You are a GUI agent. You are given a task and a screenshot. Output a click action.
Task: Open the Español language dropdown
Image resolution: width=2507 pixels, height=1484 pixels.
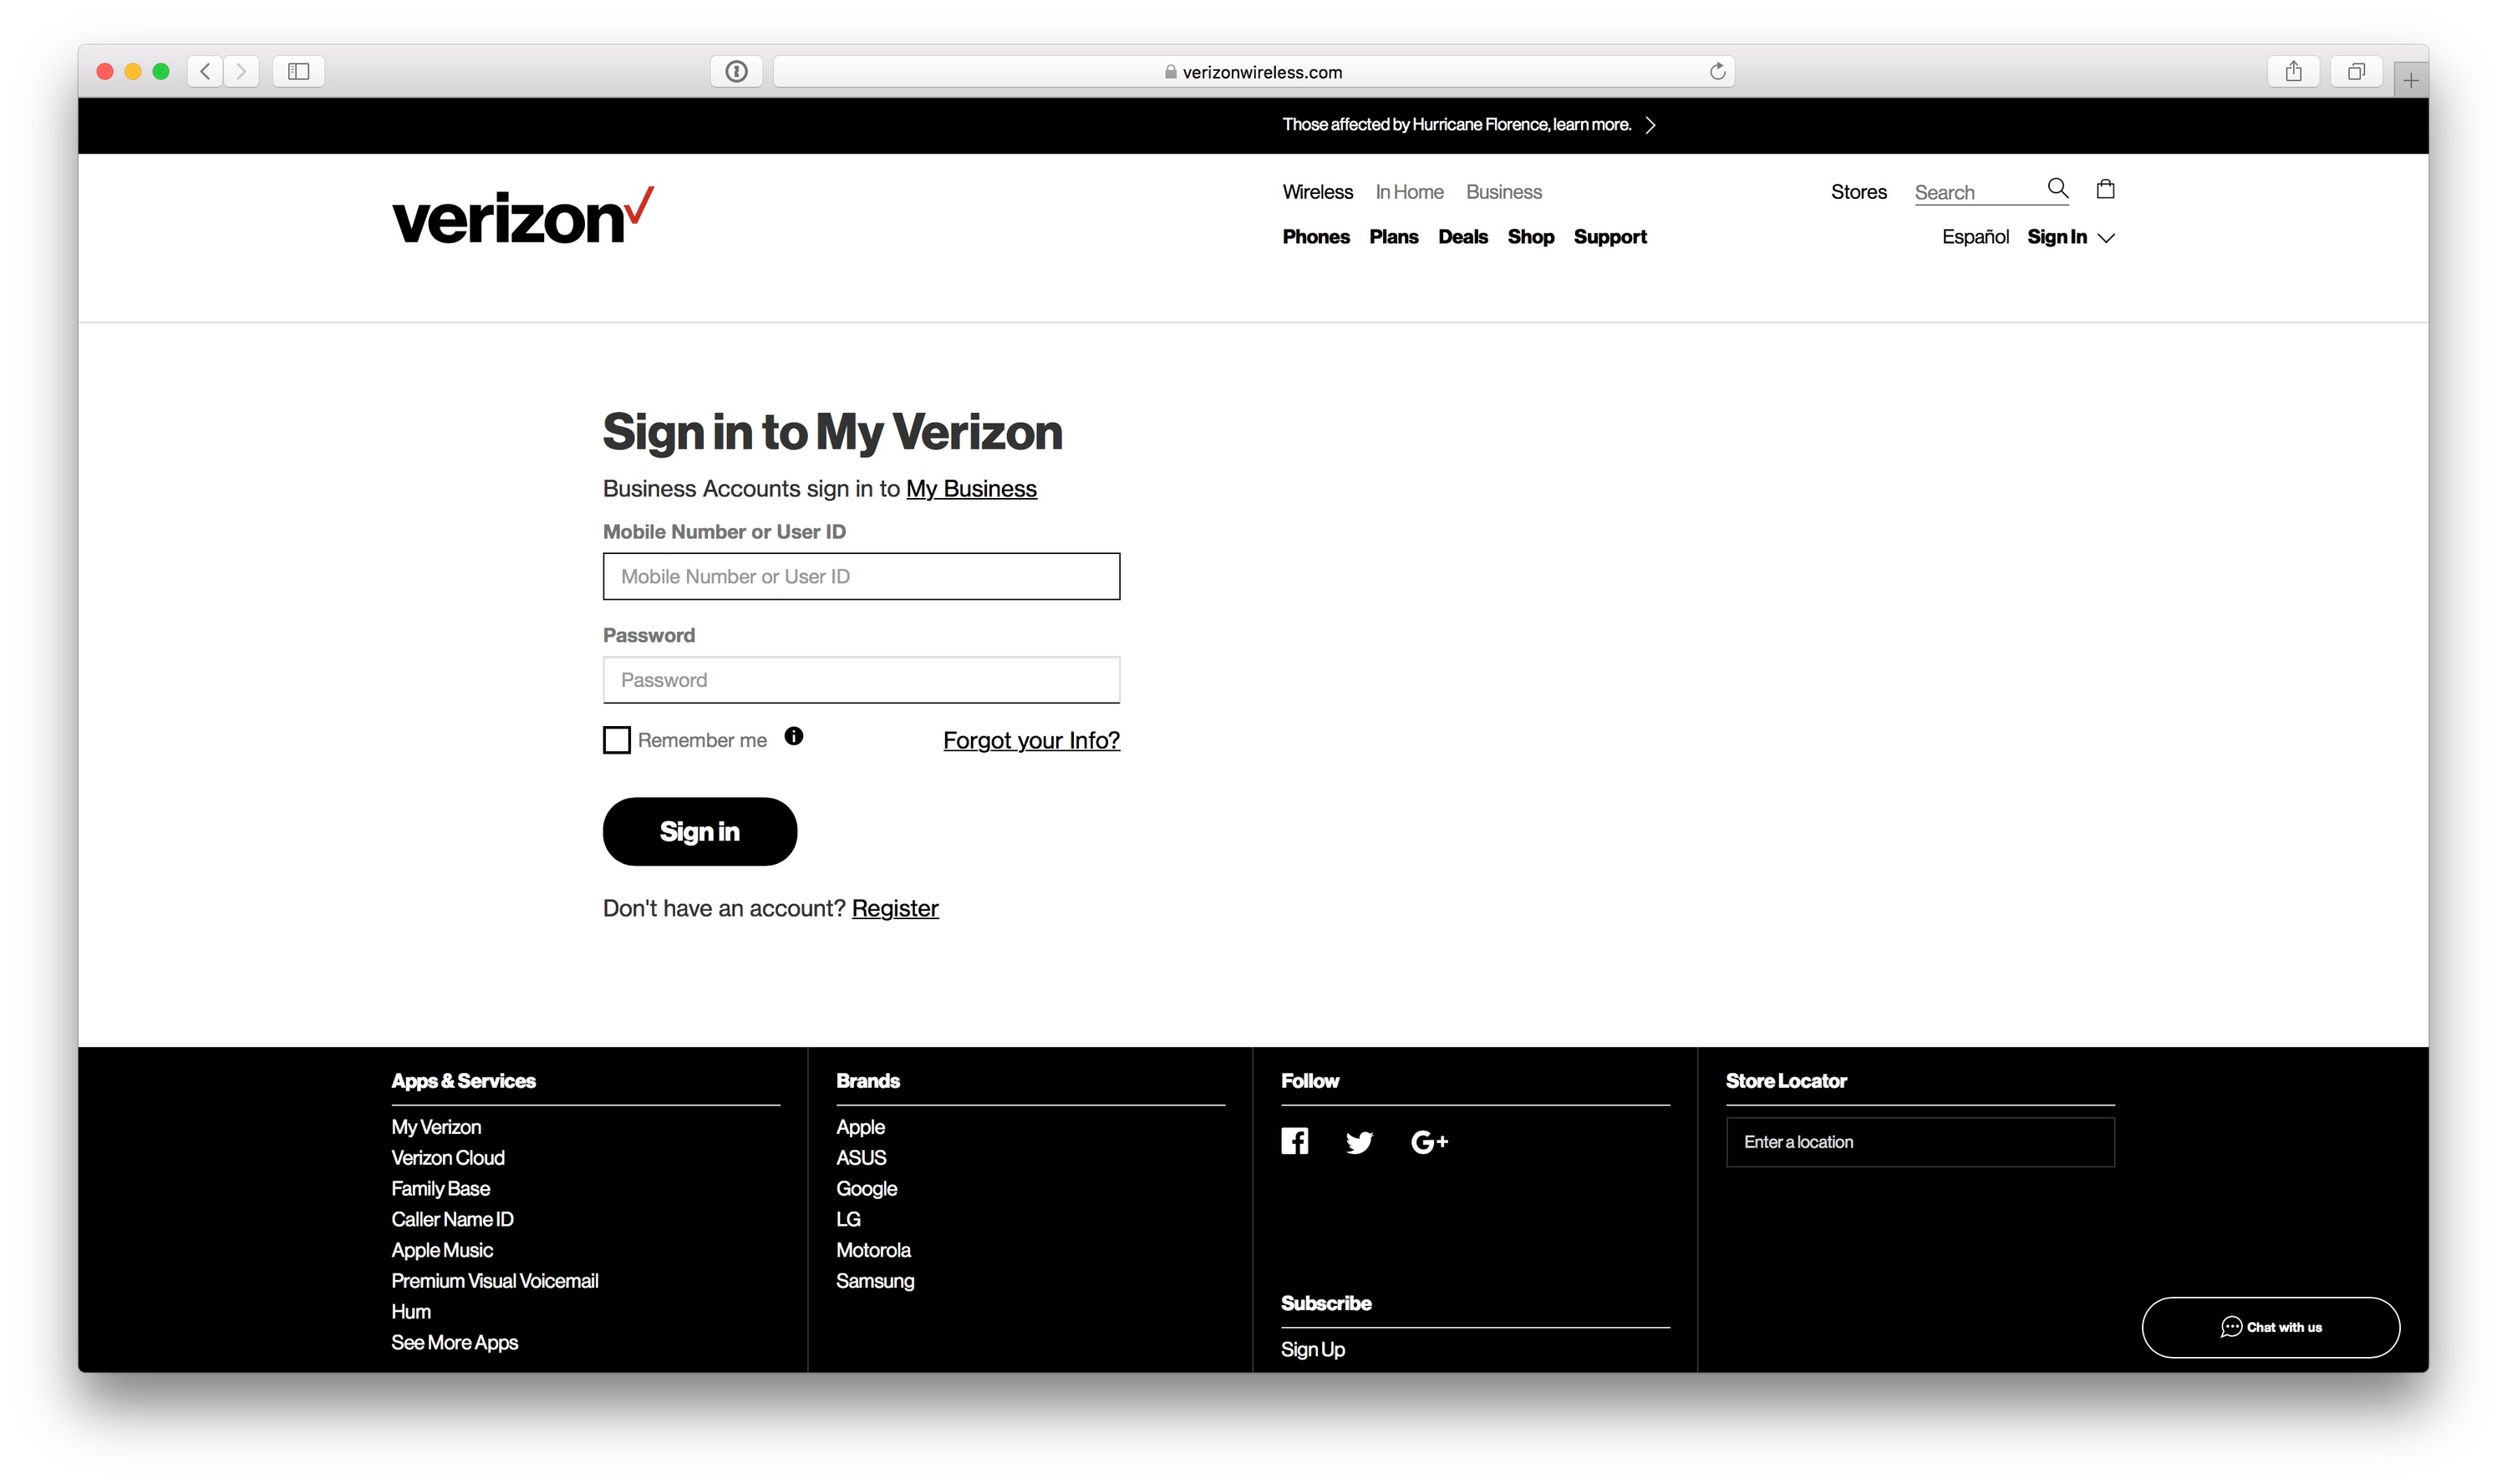click(x=1974, y=235)
